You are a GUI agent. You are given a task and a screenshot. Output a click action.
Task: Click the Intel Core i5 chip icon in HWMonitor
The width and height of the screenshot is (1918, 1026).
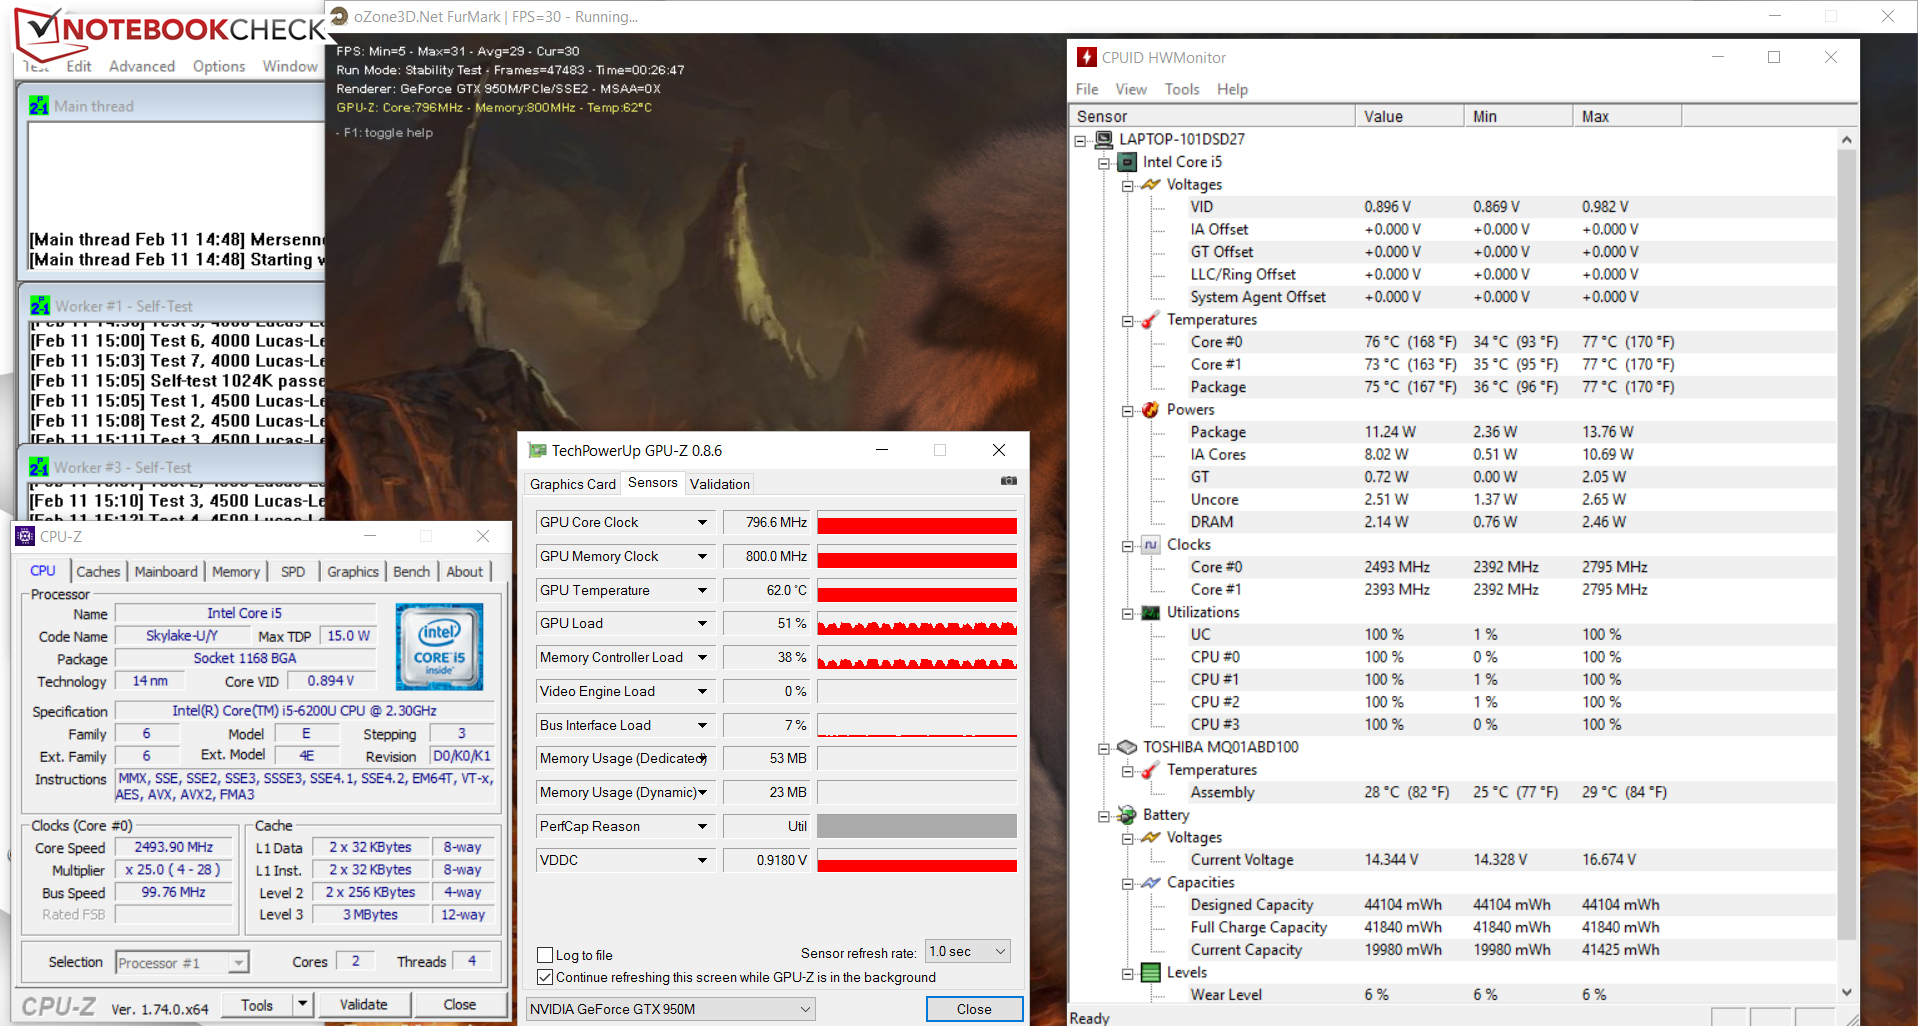(x=1128, y=162)
